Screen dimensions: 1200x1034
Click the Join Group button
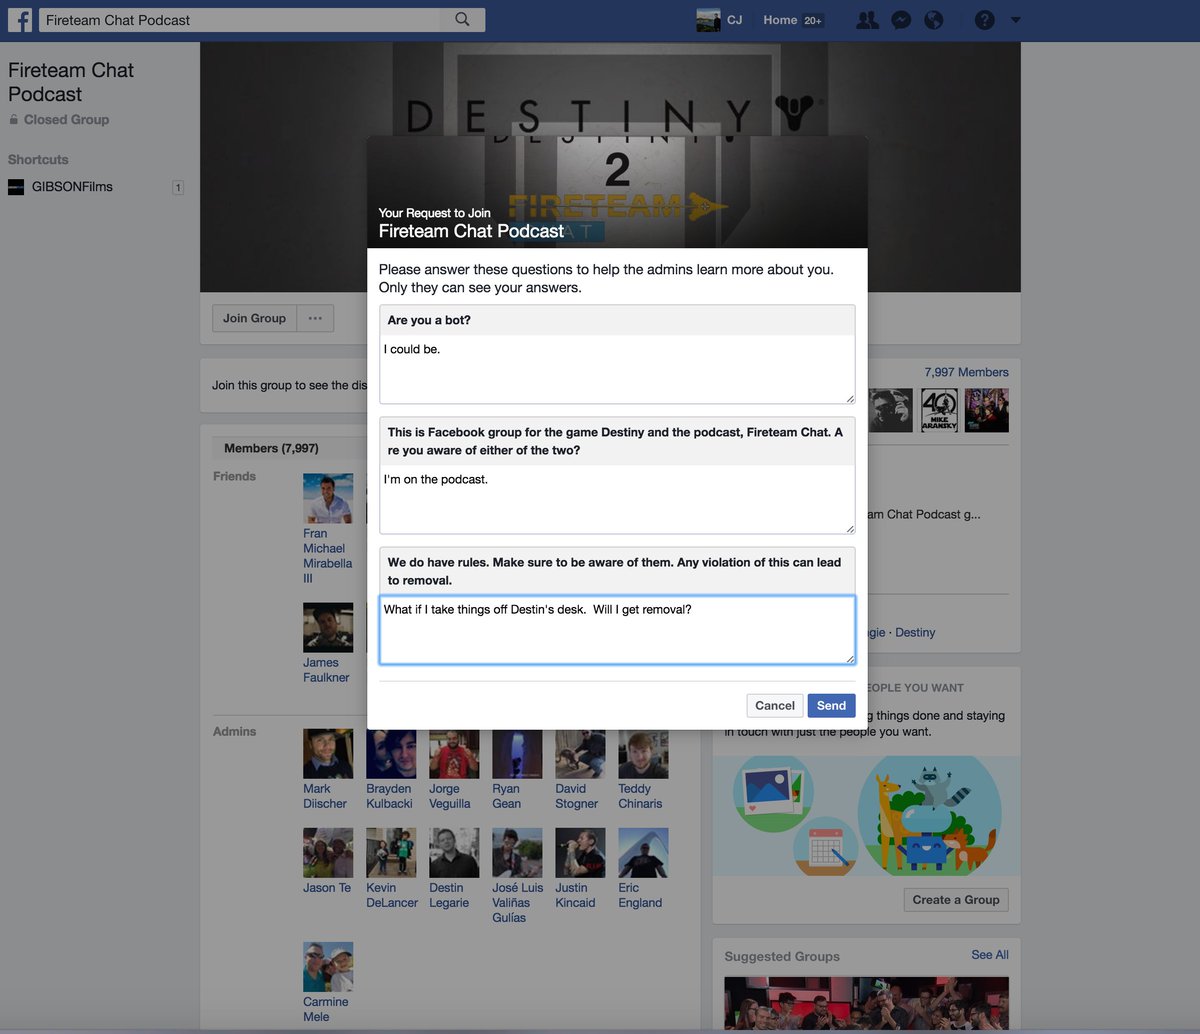click(254, 318)
